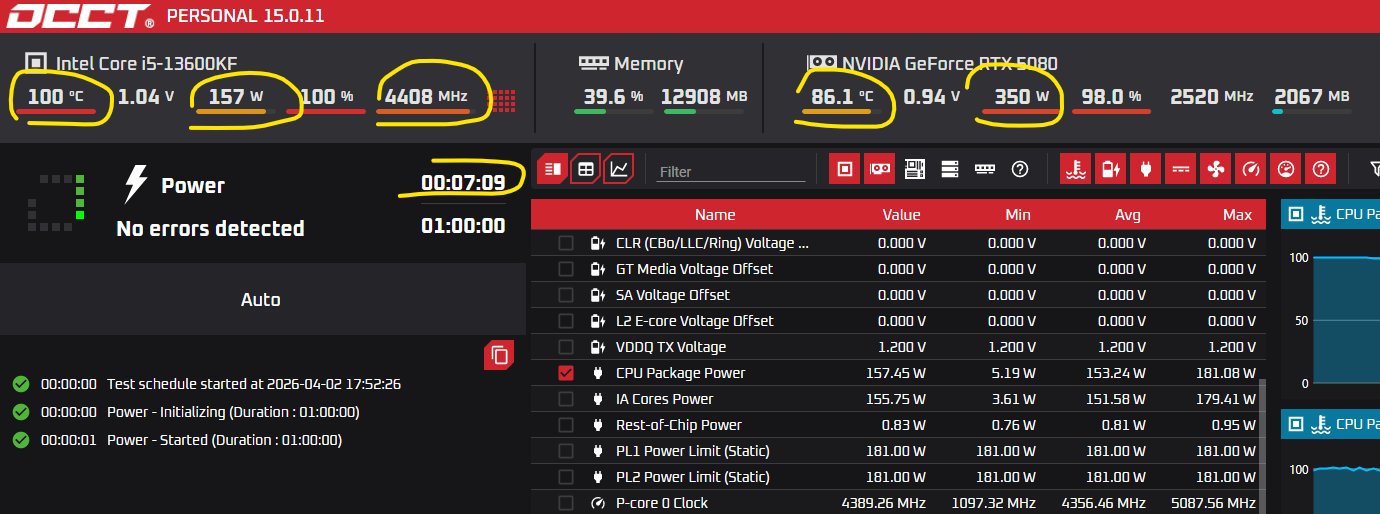The image size is (1380, 514).
Task: Click the plug icon in the CPU Package Power row
Action: tap(598, 373)
